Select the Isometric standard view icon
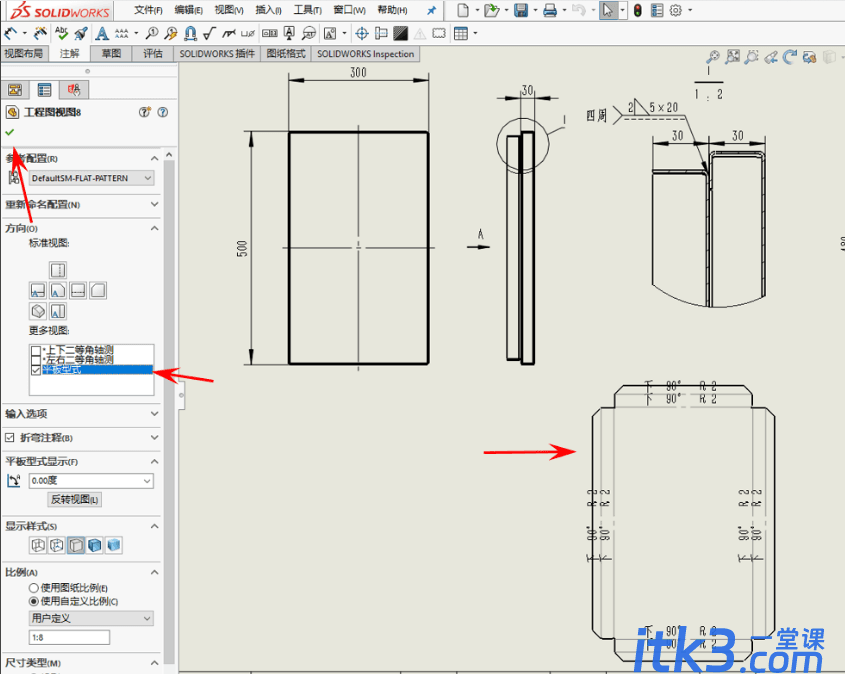Viewport: 845px width, 674px height. tap(38, 311)
